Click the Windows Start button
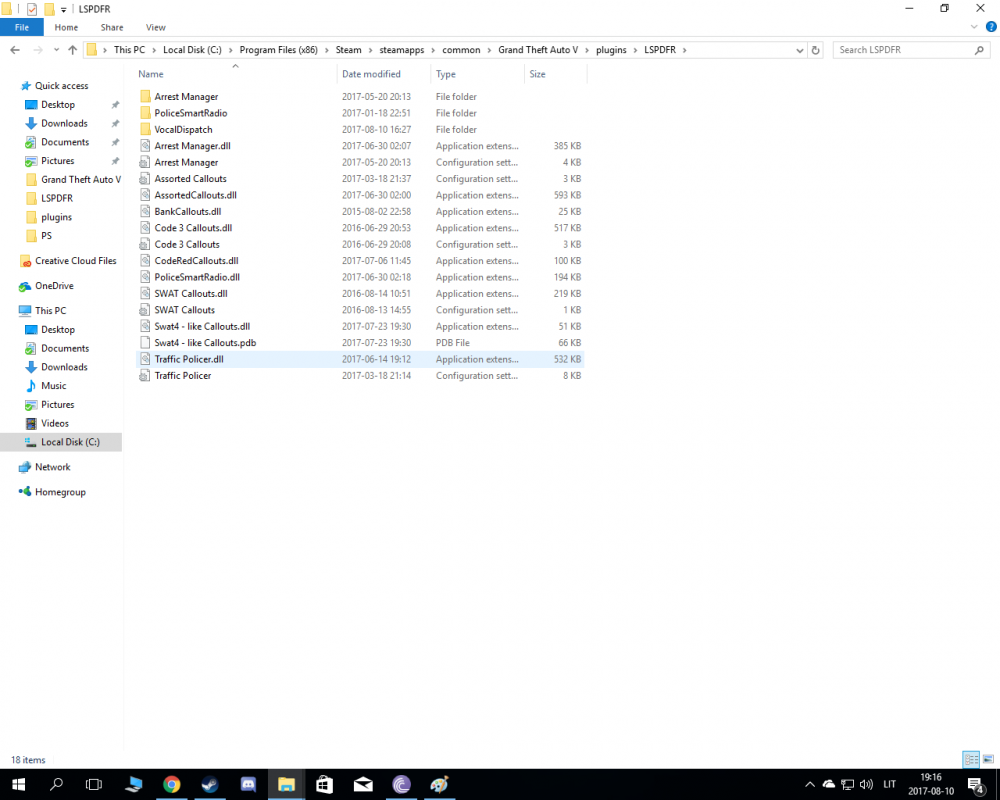 [x=18, y=784]
